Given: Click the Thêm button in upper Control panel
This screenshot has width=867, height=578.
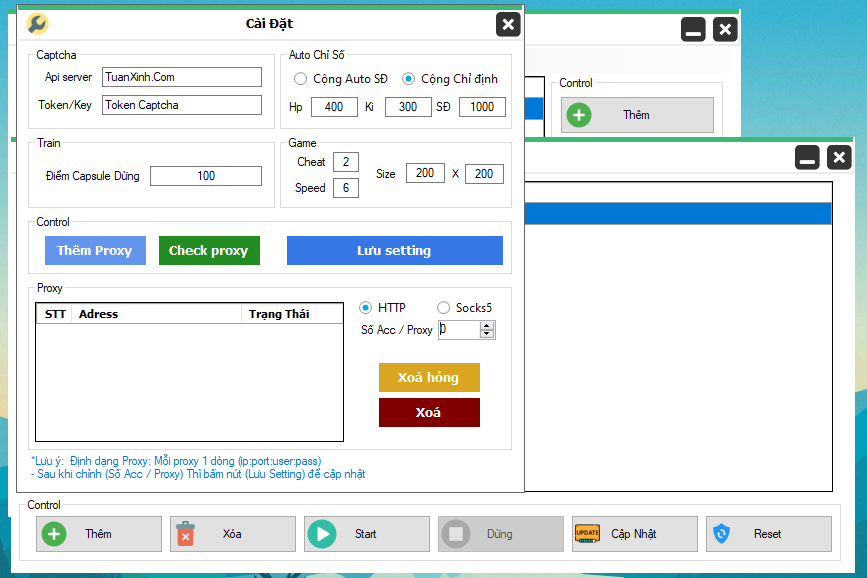Looking at the screenshot, I should tap(637, 115).
